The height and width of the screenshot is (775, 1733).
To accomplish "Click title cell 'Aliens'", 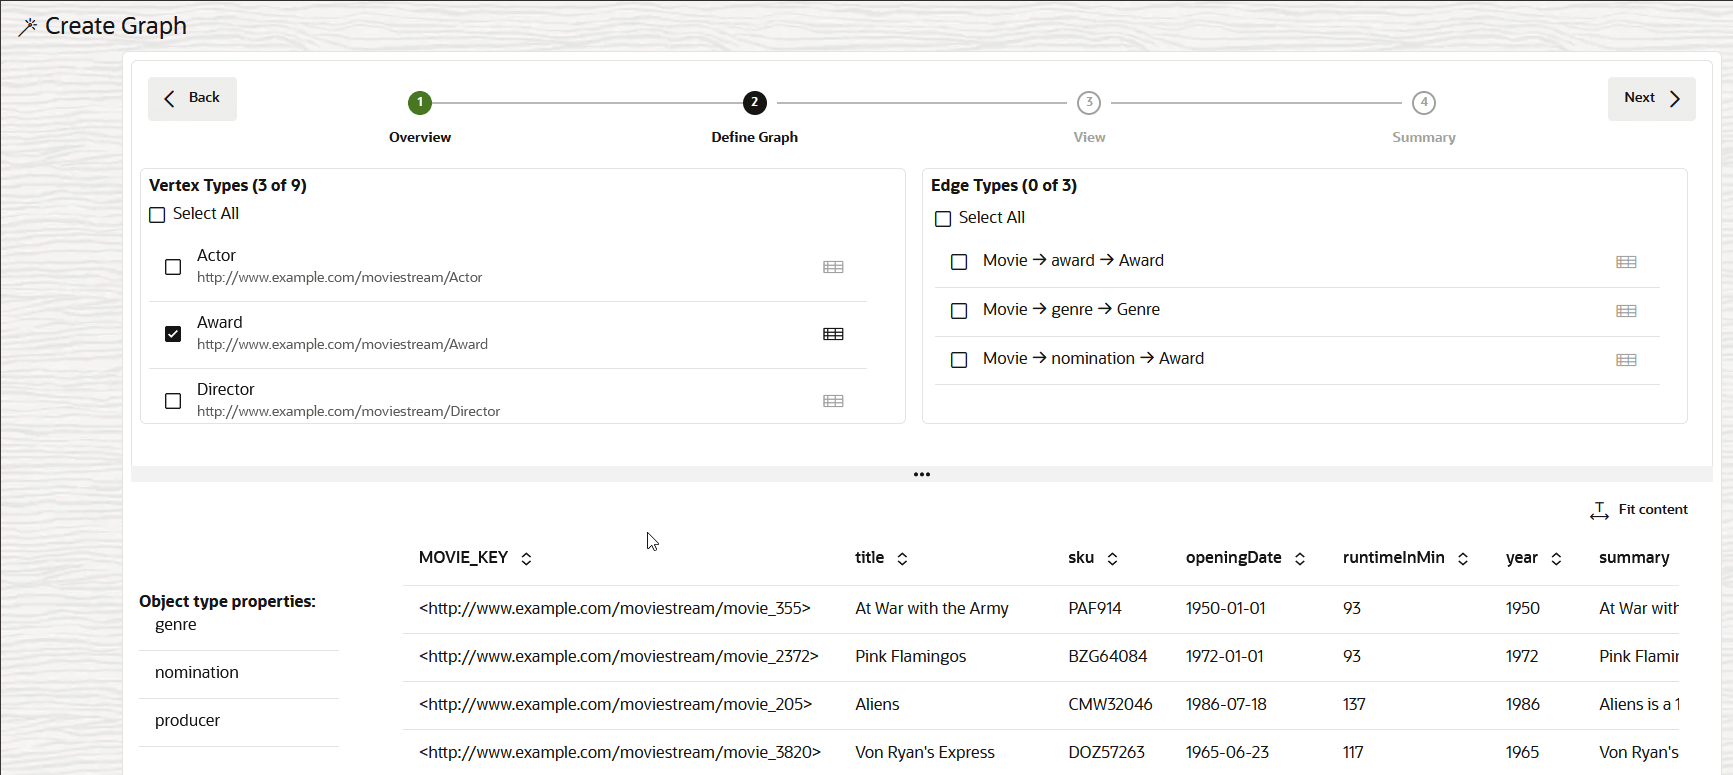I will click(x=877, y=705).
